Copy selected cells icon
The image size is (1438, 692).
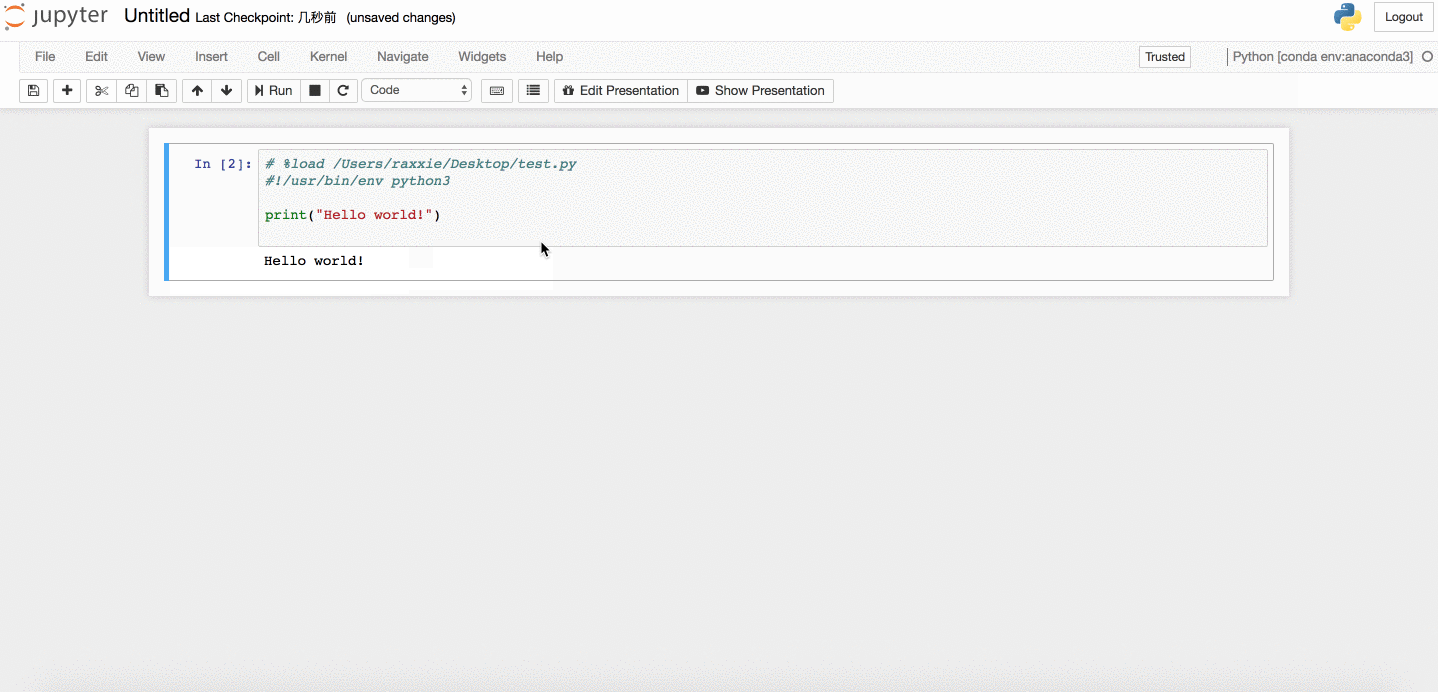tap(131, 90)
